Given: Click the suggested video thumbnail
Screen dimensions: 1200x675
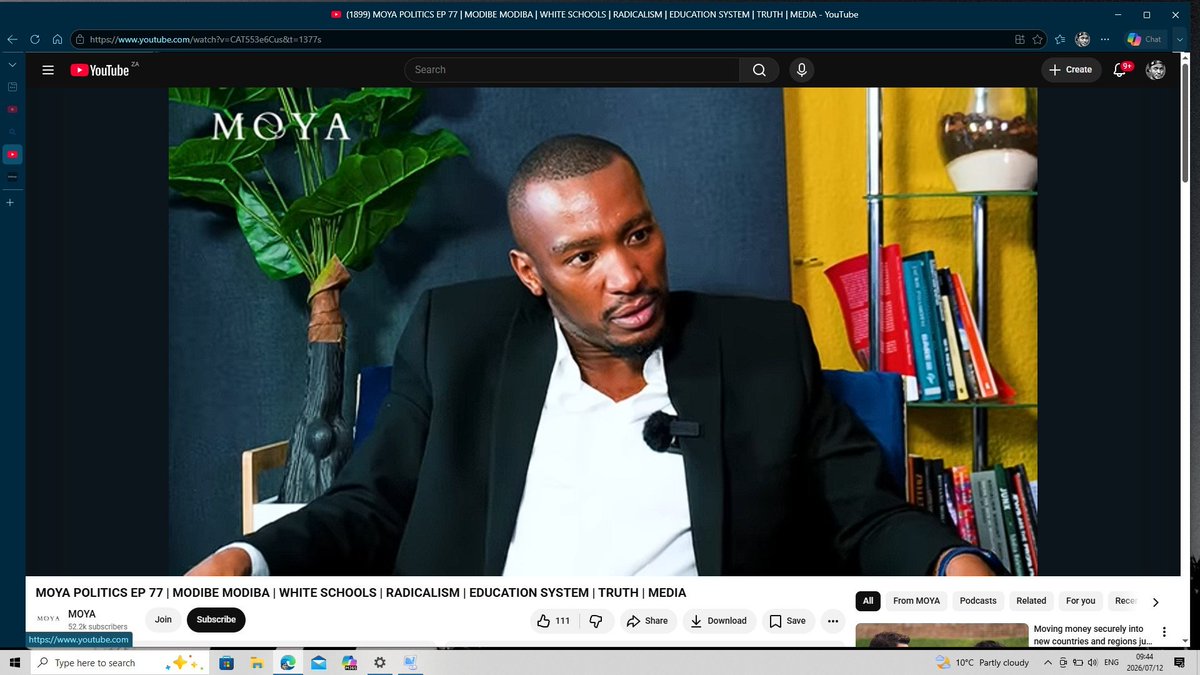Looking at the screenshot, I should (x=941, y=635).
